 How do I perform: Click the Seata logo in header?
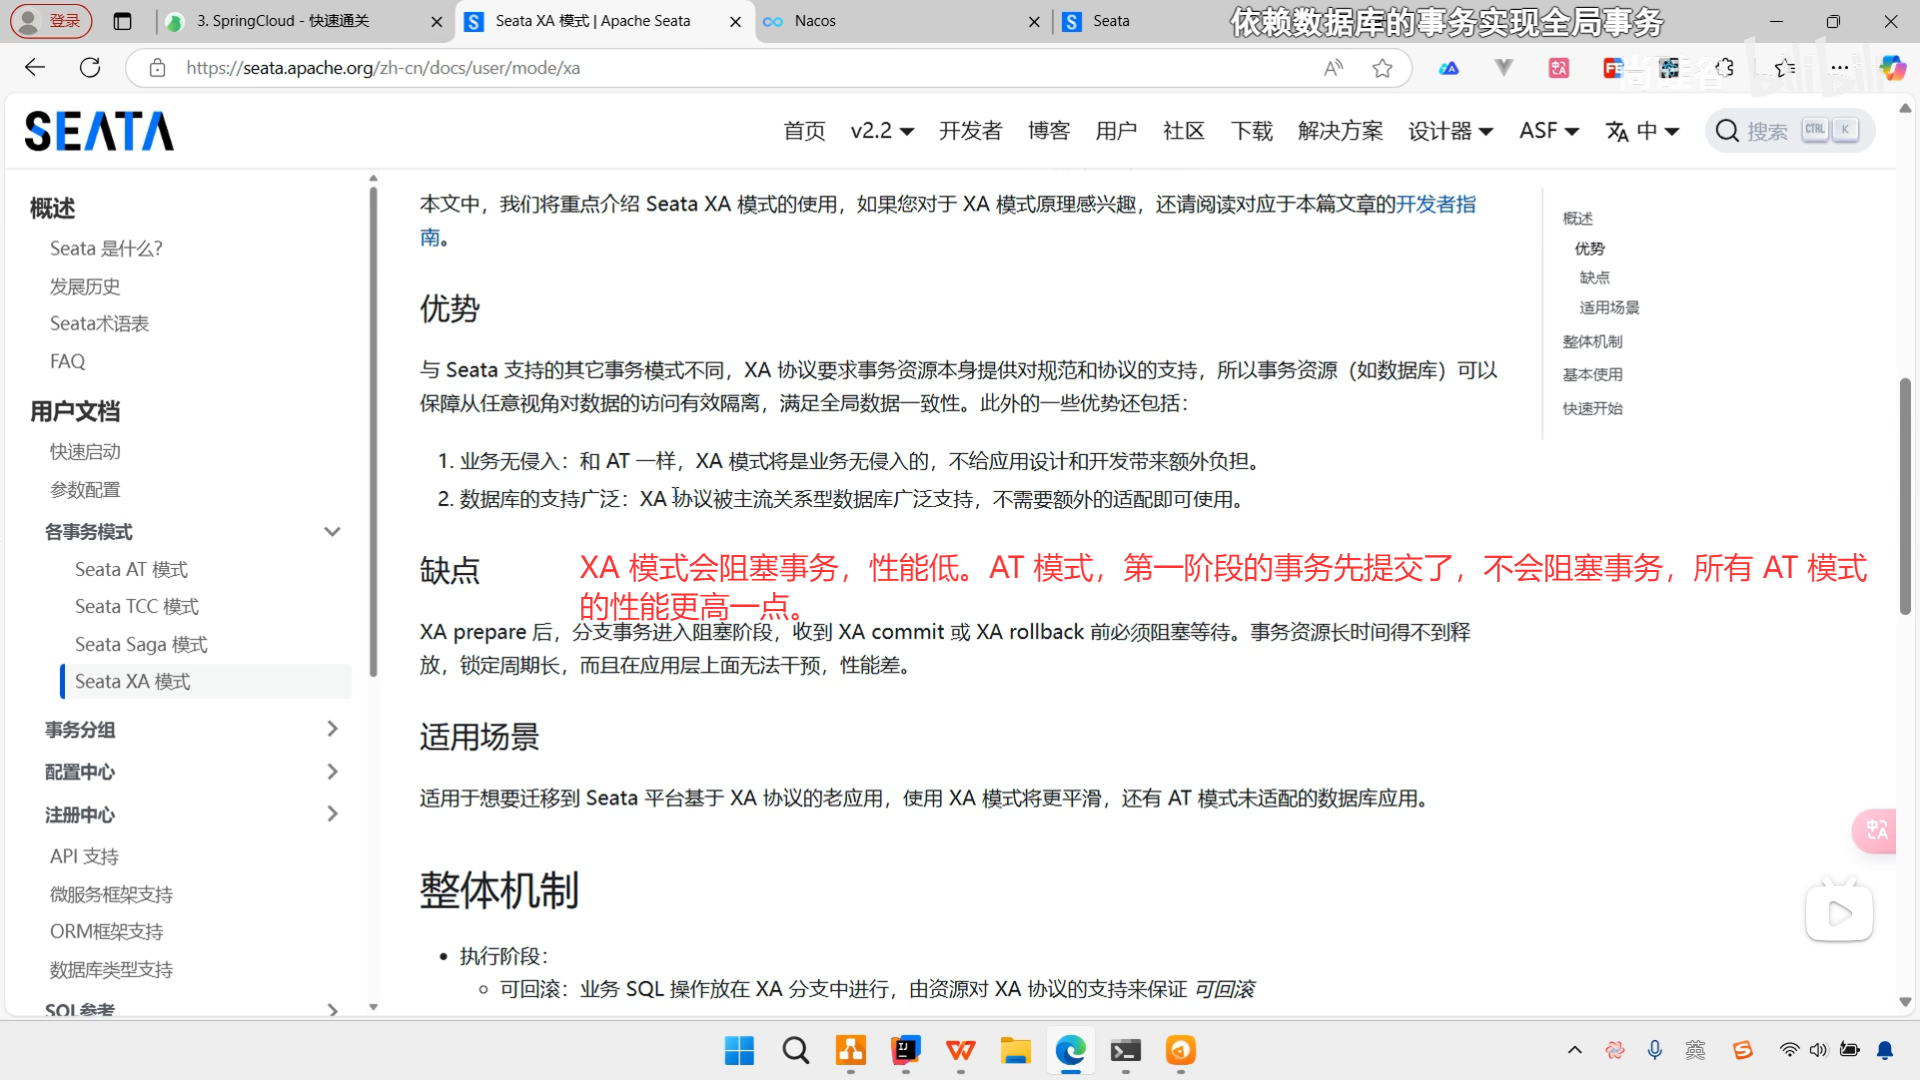click(99, 131)
